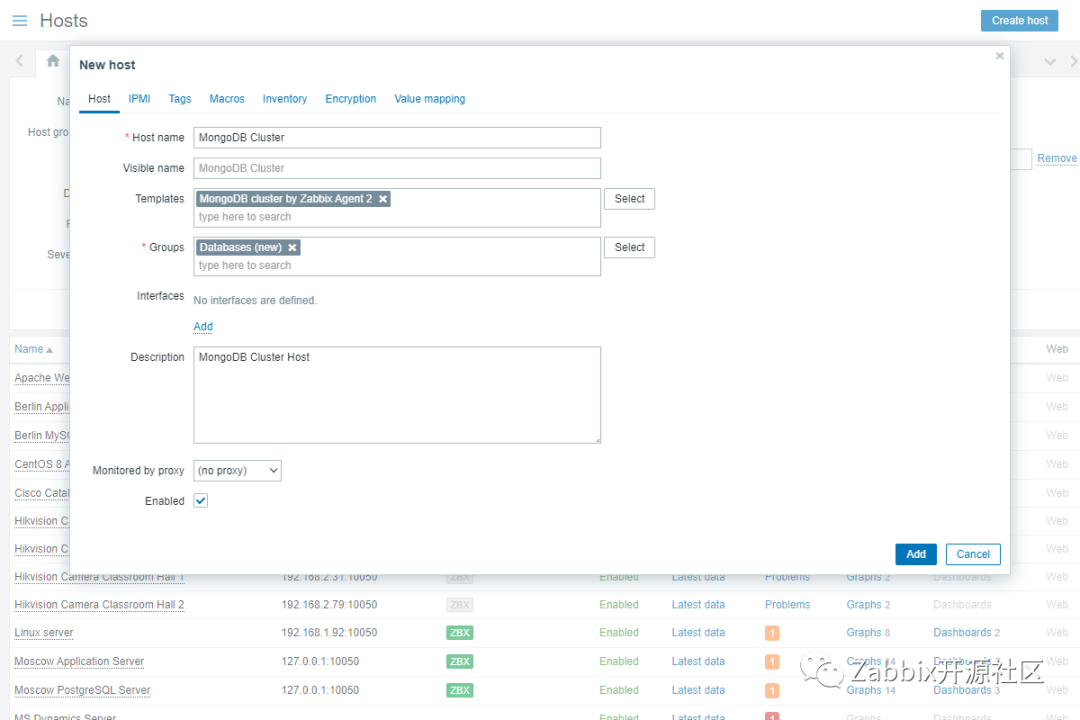Image resolution: width=1080 pixels, height=720 pixels.
Task: Expand the filter chevron at top right
Action: [x=1050, y=62]
